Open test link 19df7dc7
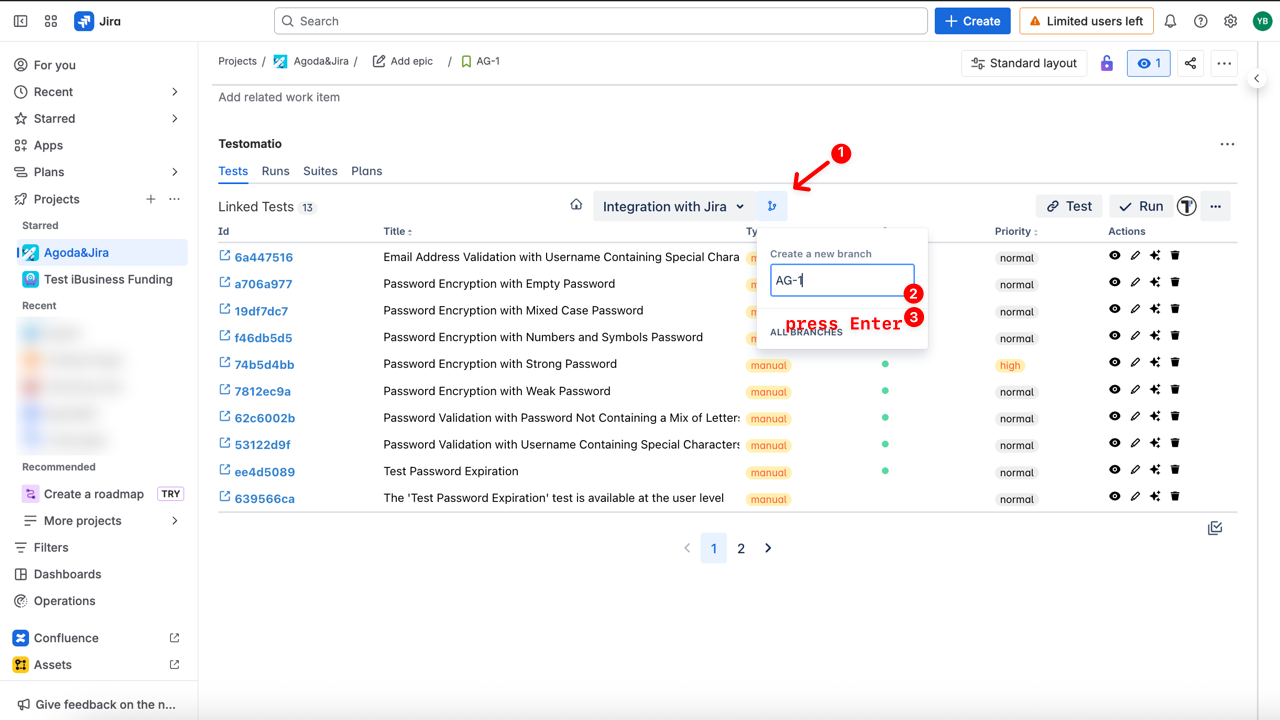 [261, 311]
